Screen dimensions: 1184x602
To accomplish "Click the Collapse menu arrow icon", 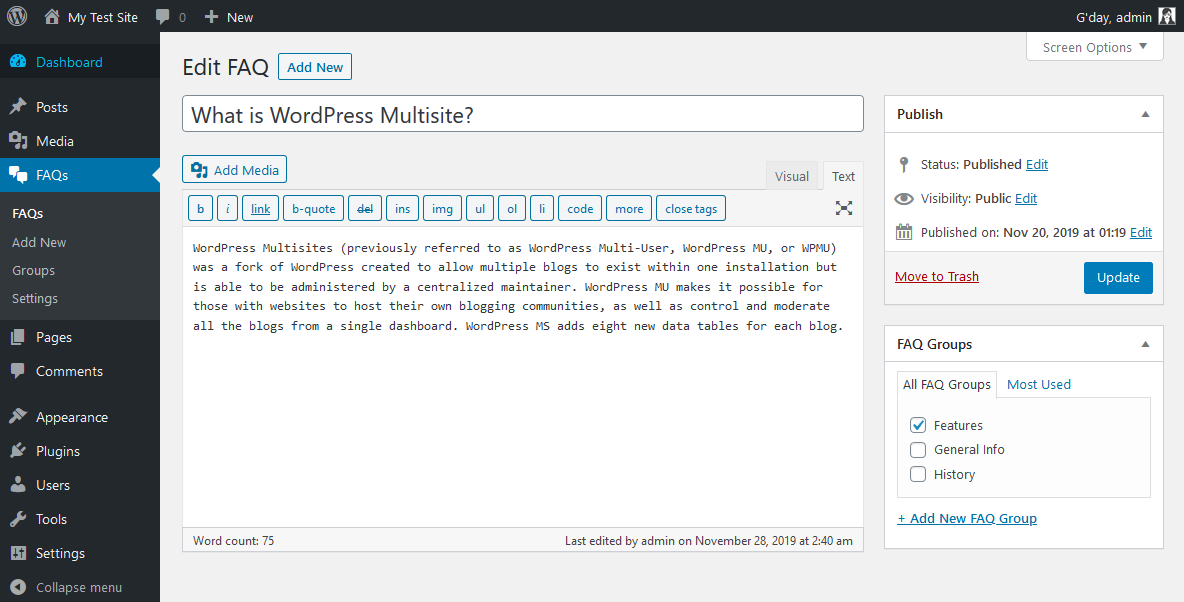I will [x=19, y=587].
